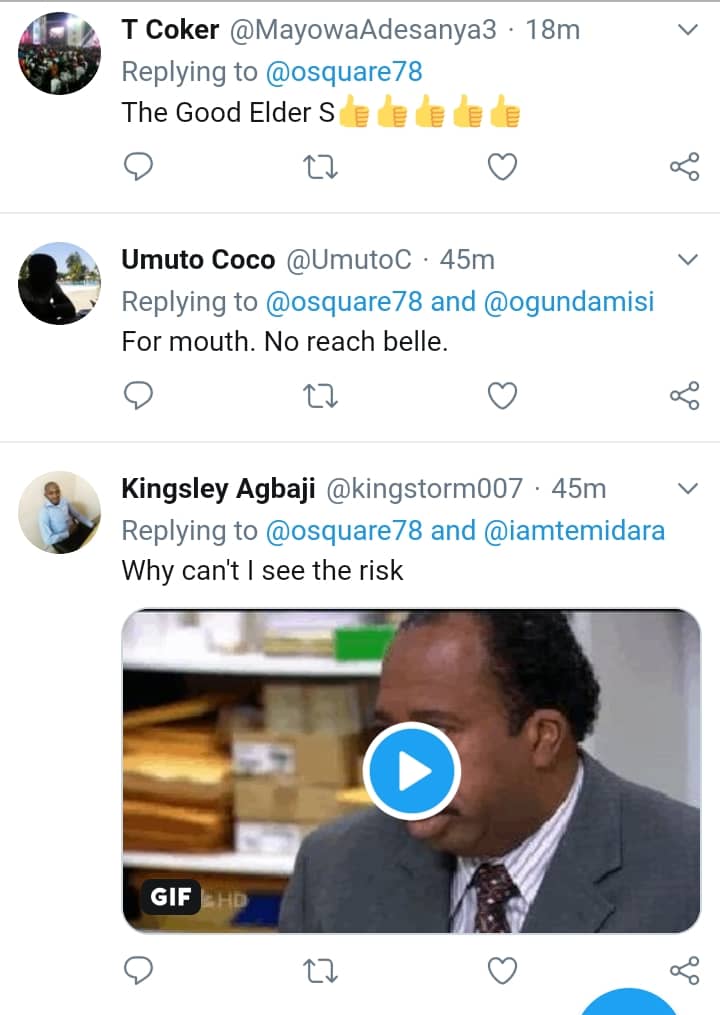Like T Coker's tweet
This screenshot has width=720, height=1015.
(x=502, y=168)
